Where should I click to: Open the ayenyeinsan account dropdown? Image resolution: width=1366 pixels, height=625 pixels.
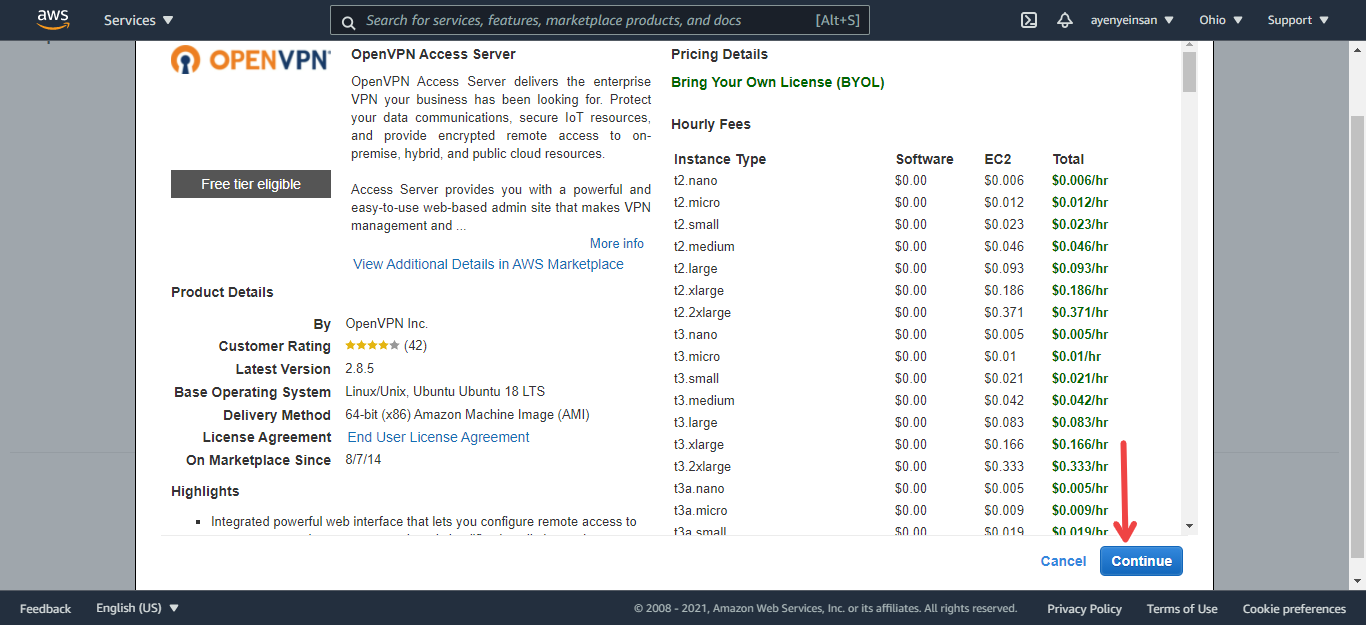[x=1132, y=20]
